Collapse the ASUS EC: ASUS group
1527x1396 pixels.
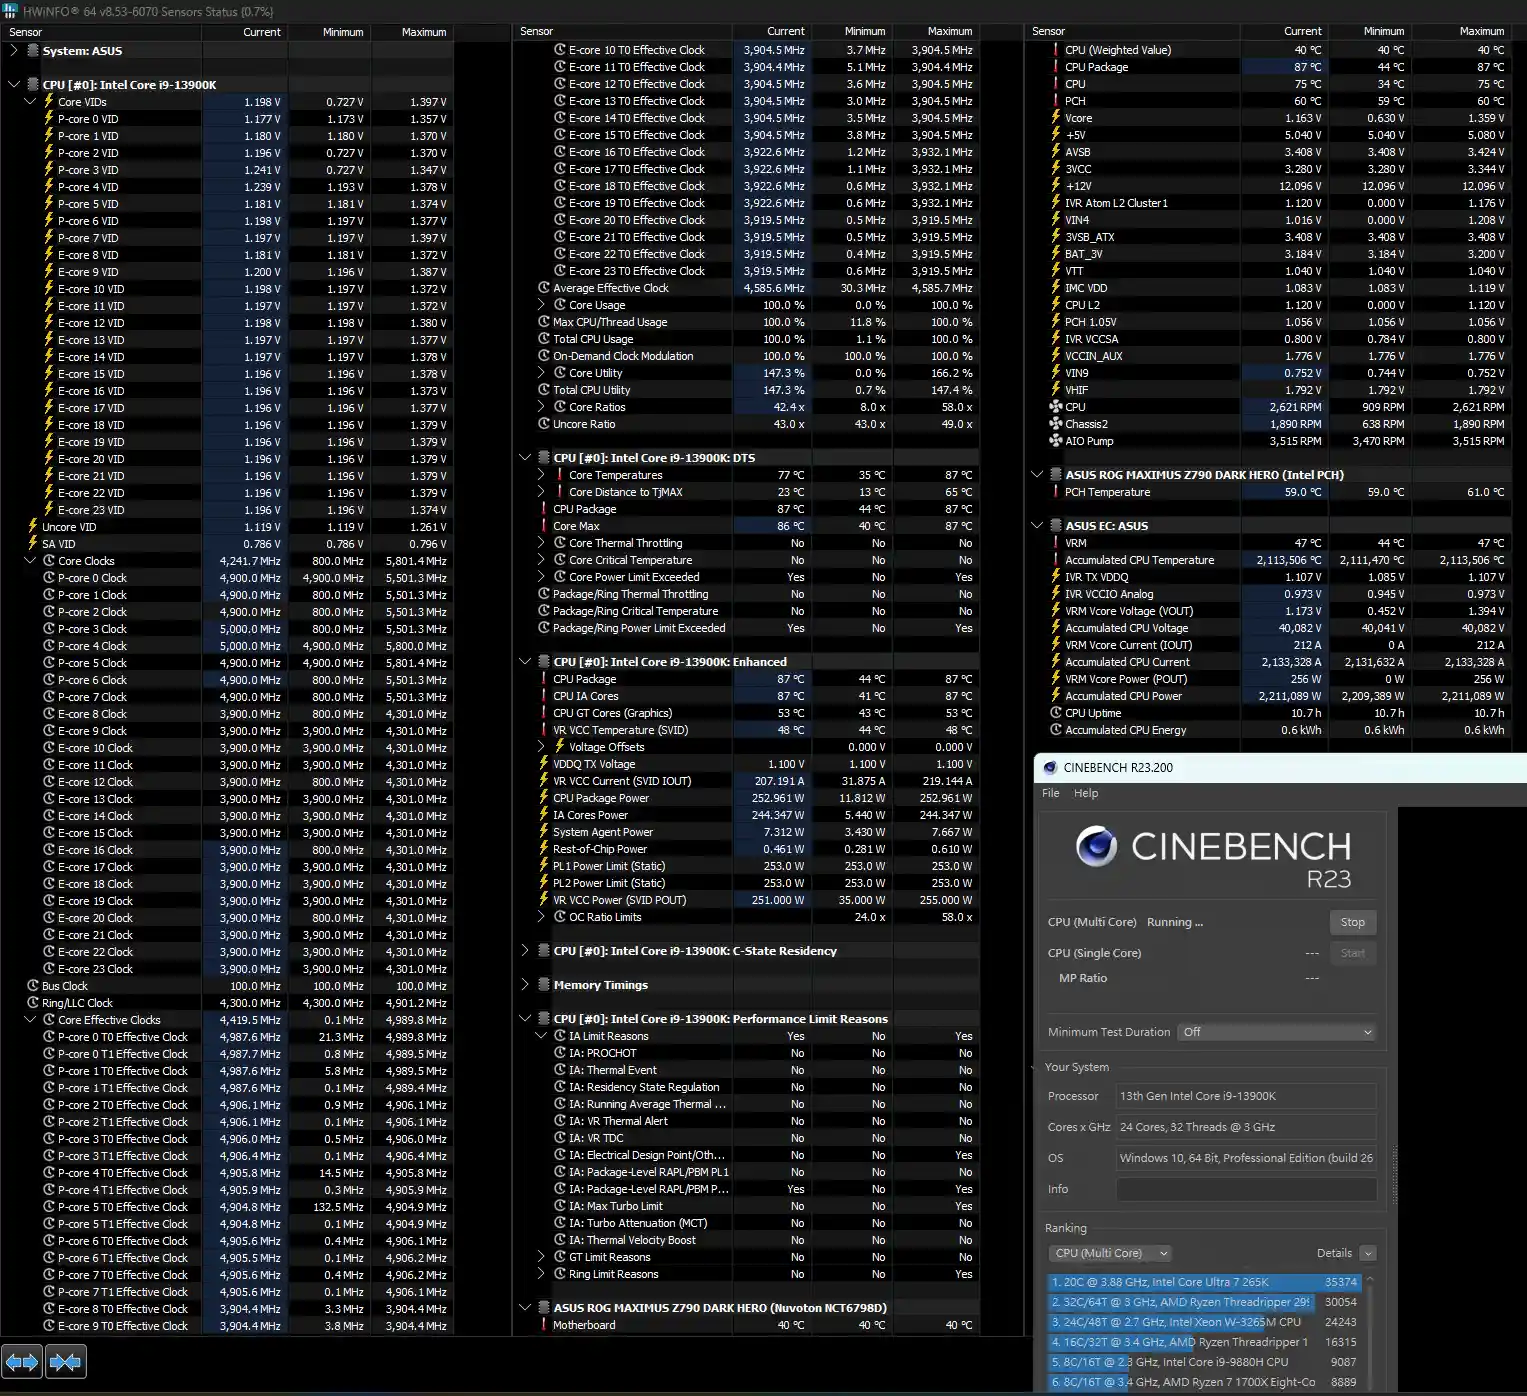pyautogui.click(x=1037, y=526)
